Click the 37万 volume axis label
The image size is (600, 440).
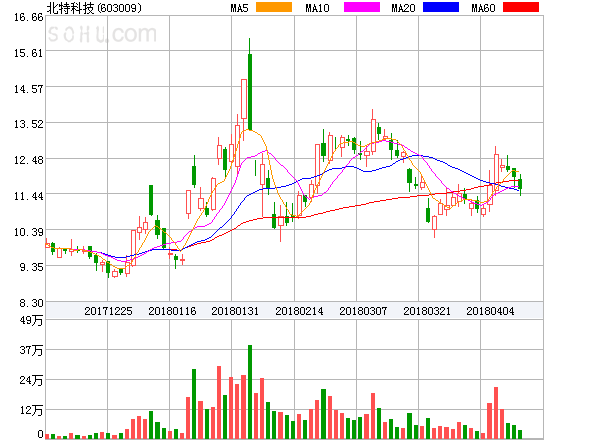31,350
